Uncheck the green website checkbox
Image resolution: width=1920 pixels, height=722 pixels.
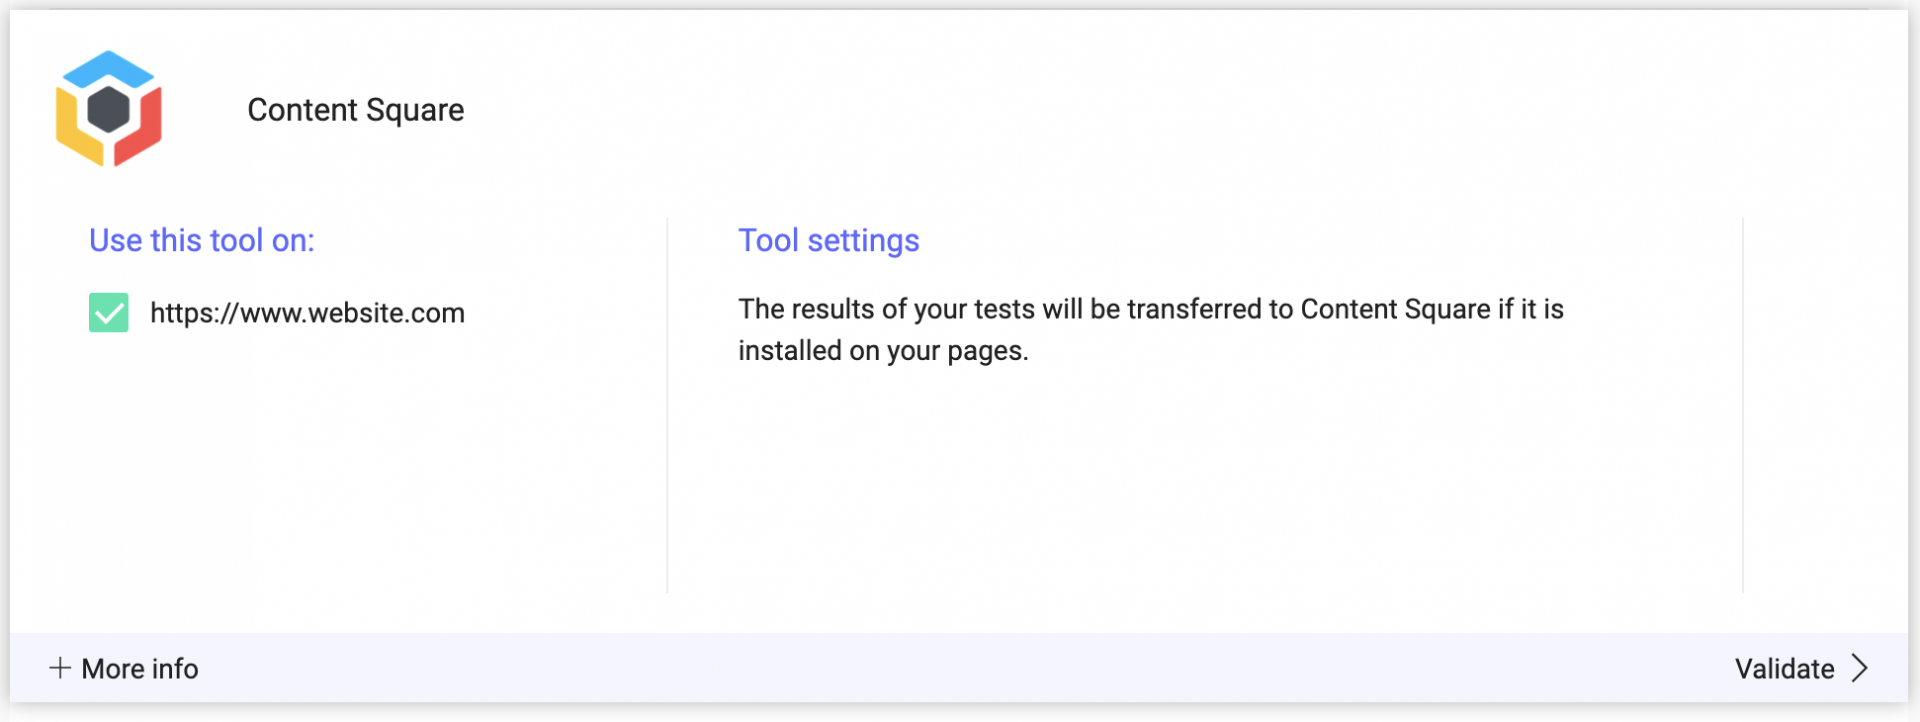point(109,312)
